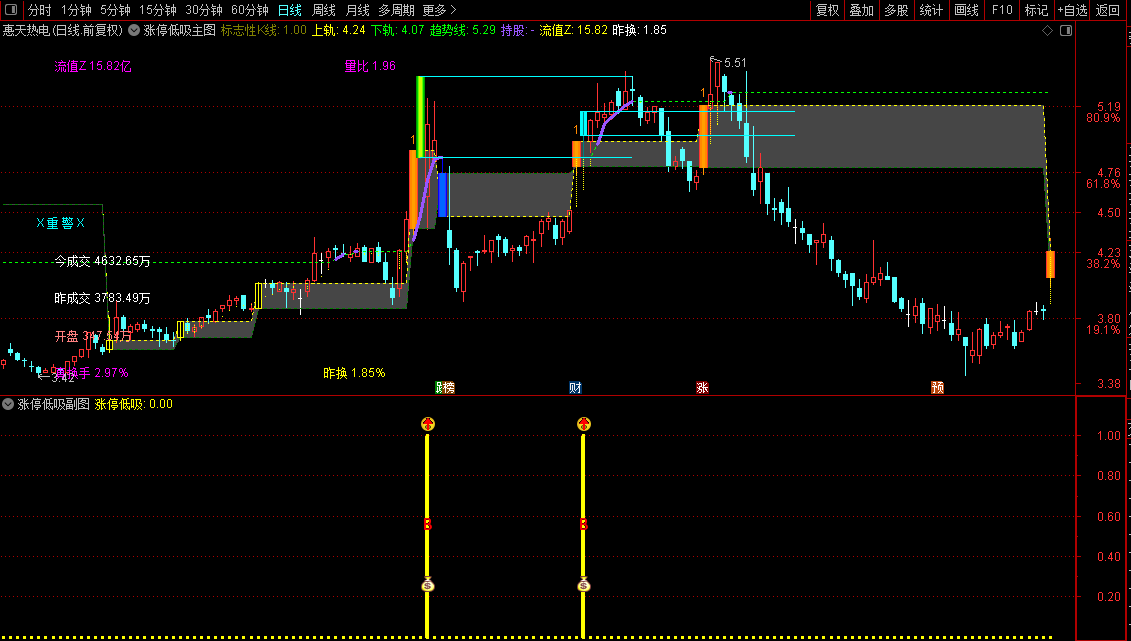The height and width of the screenshot is (641, 1131).
Task: Click the green-yellow tall bar on chart
Action: pos(420,117)
